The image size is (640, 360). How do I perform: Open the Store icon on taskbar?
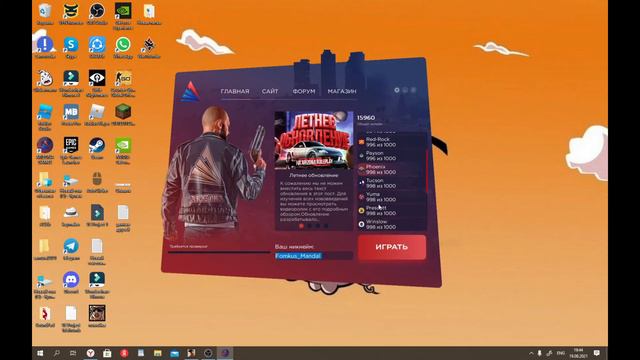pyautogui.click(x=107, y=353)
